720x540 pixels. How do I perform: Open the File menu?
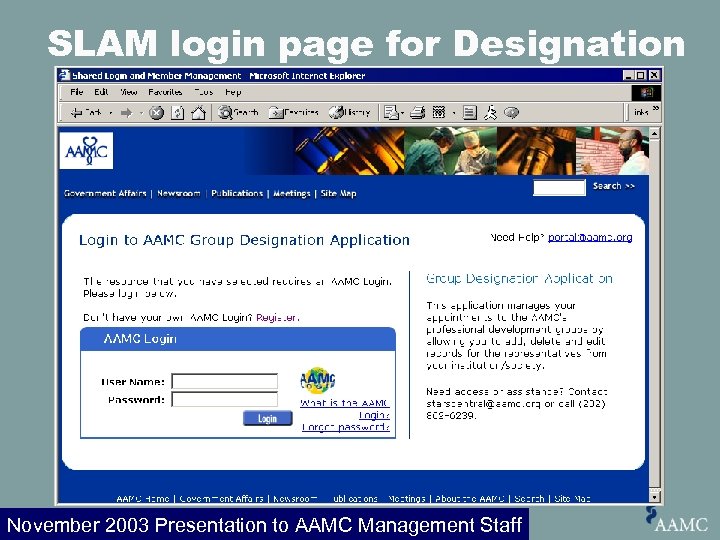tap(77, 92)
